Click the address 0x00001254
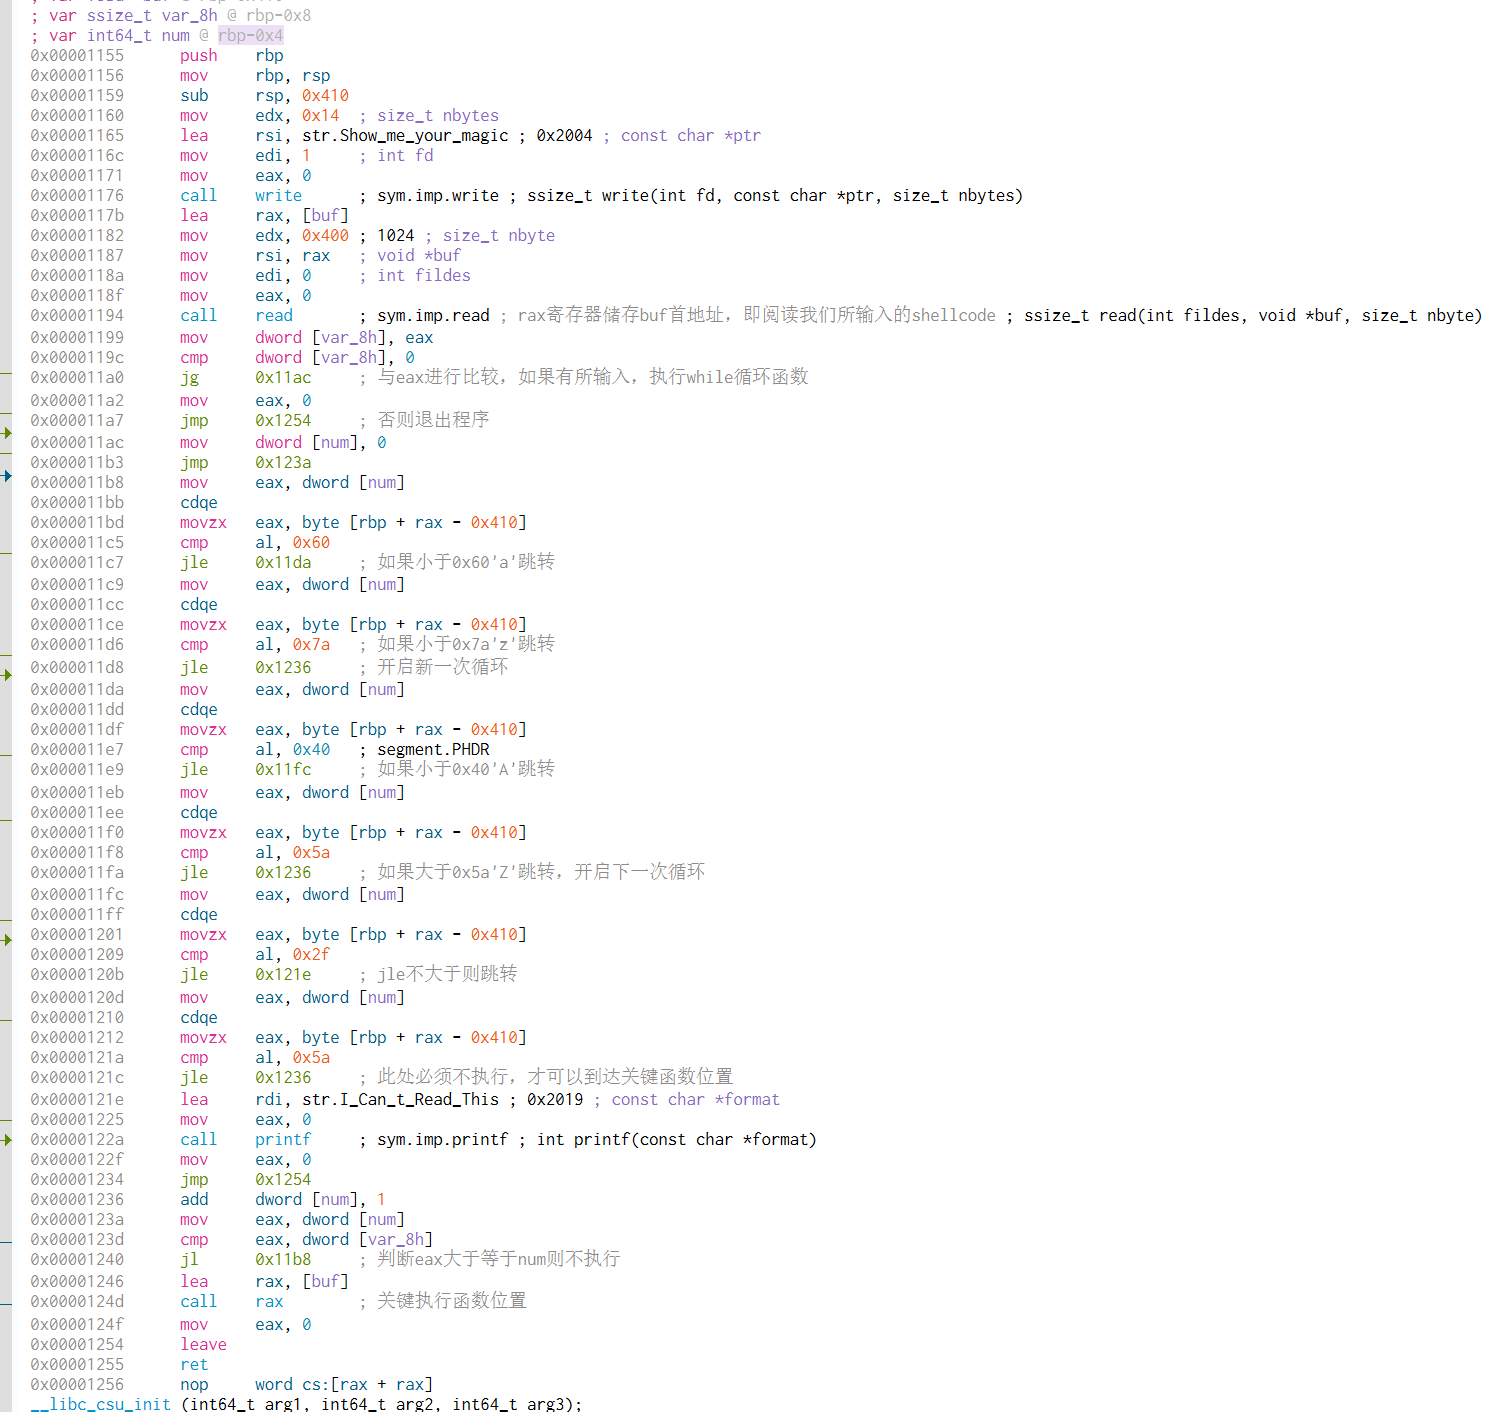The width and height of the screenshot is (1487, 1412). [77, 1345]
